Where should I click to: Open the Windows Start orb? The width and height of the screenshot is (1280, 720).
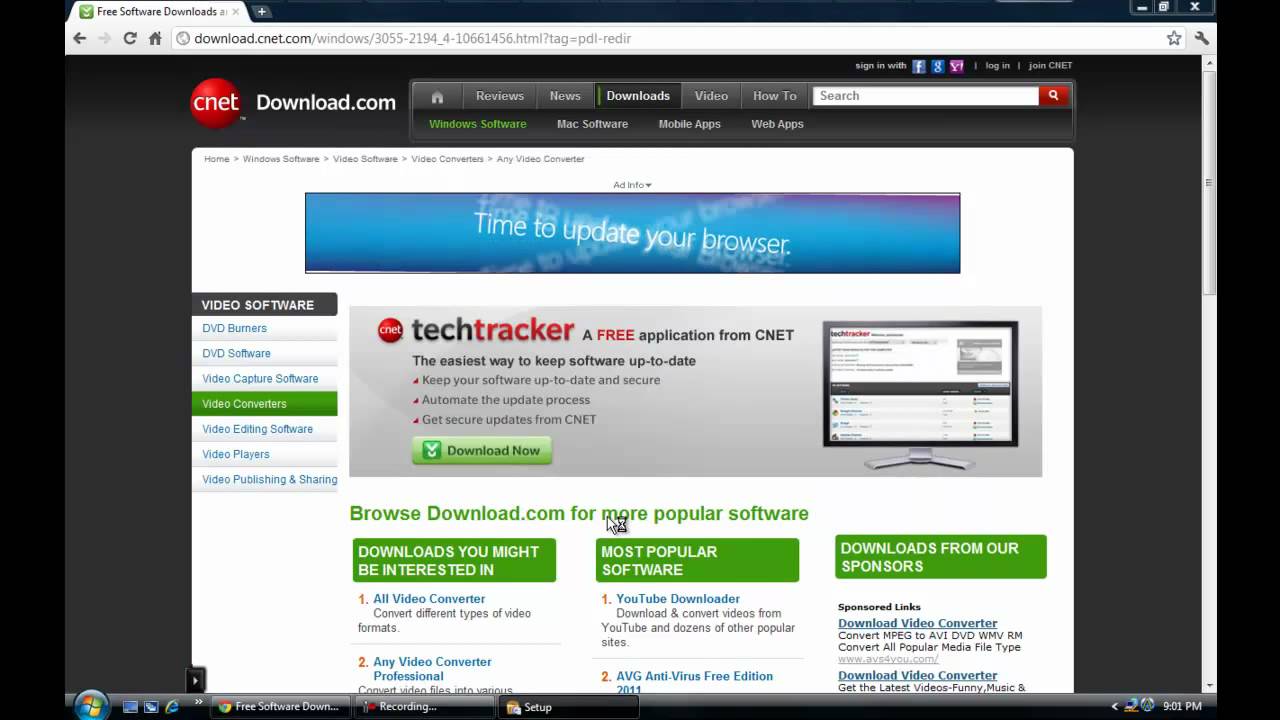[x=91, y=705]
